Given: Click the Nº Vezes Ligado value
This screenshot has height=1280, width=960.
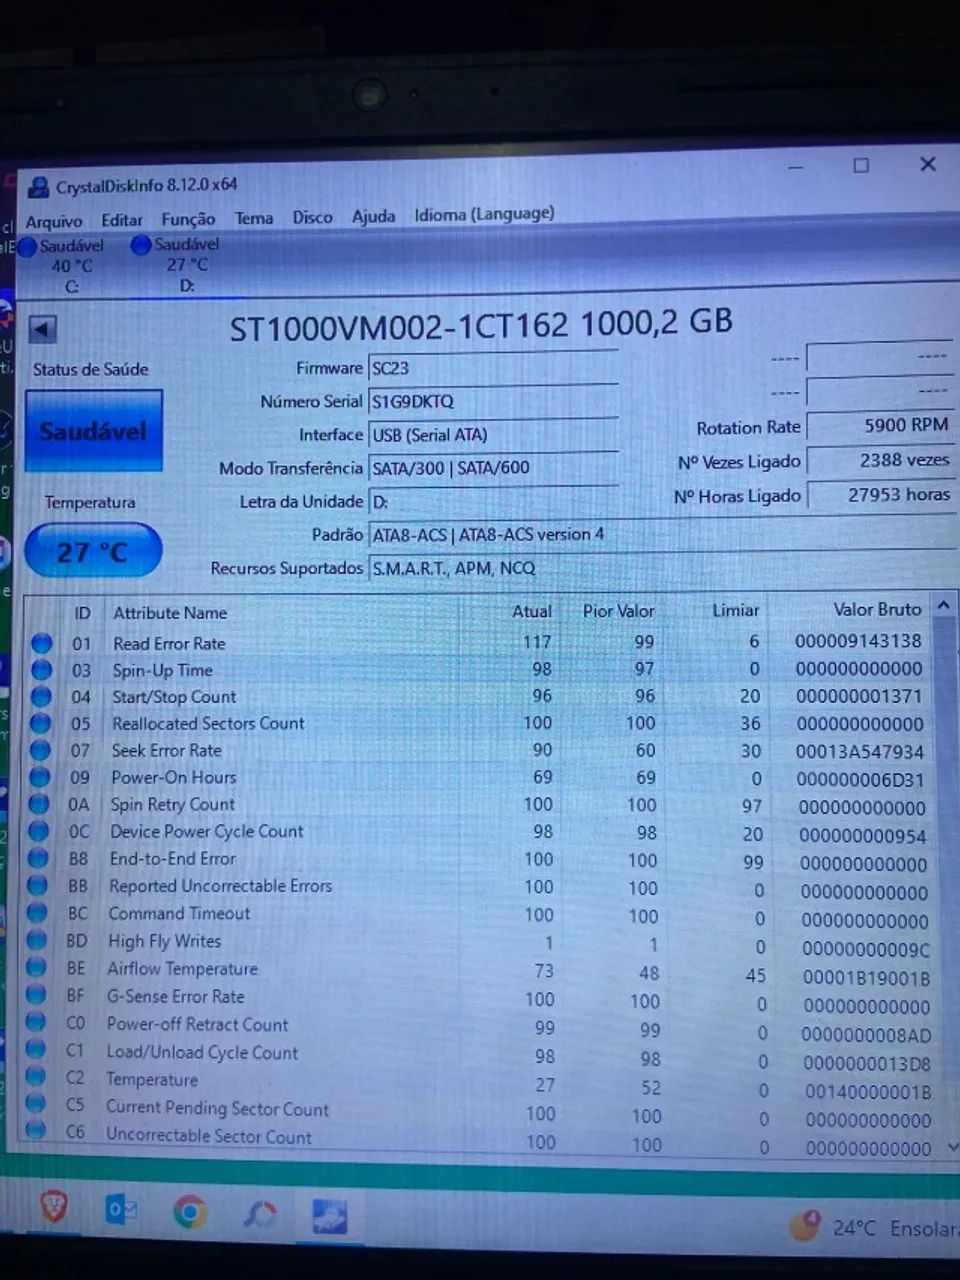Looking at the screenshot, I should click(x=880, y=460).
